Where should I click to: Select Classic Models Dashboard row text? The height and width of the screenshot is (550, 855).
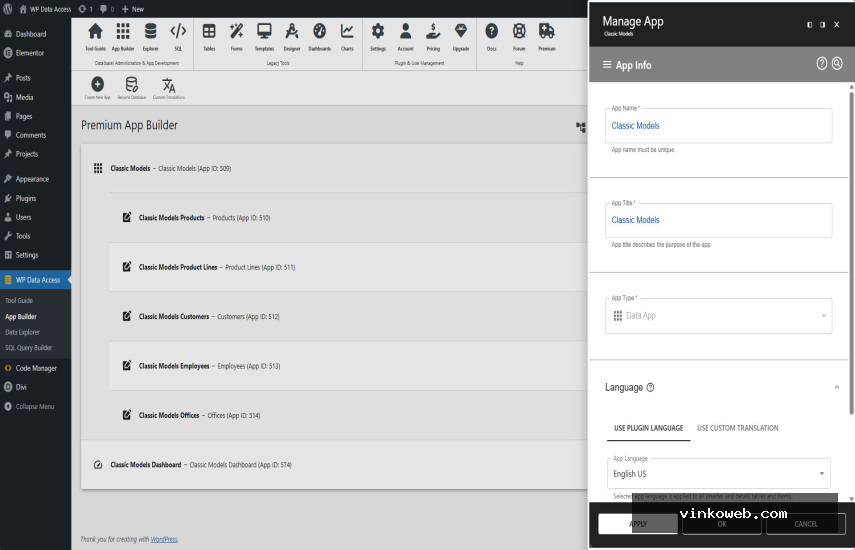(x=201, y=464)
